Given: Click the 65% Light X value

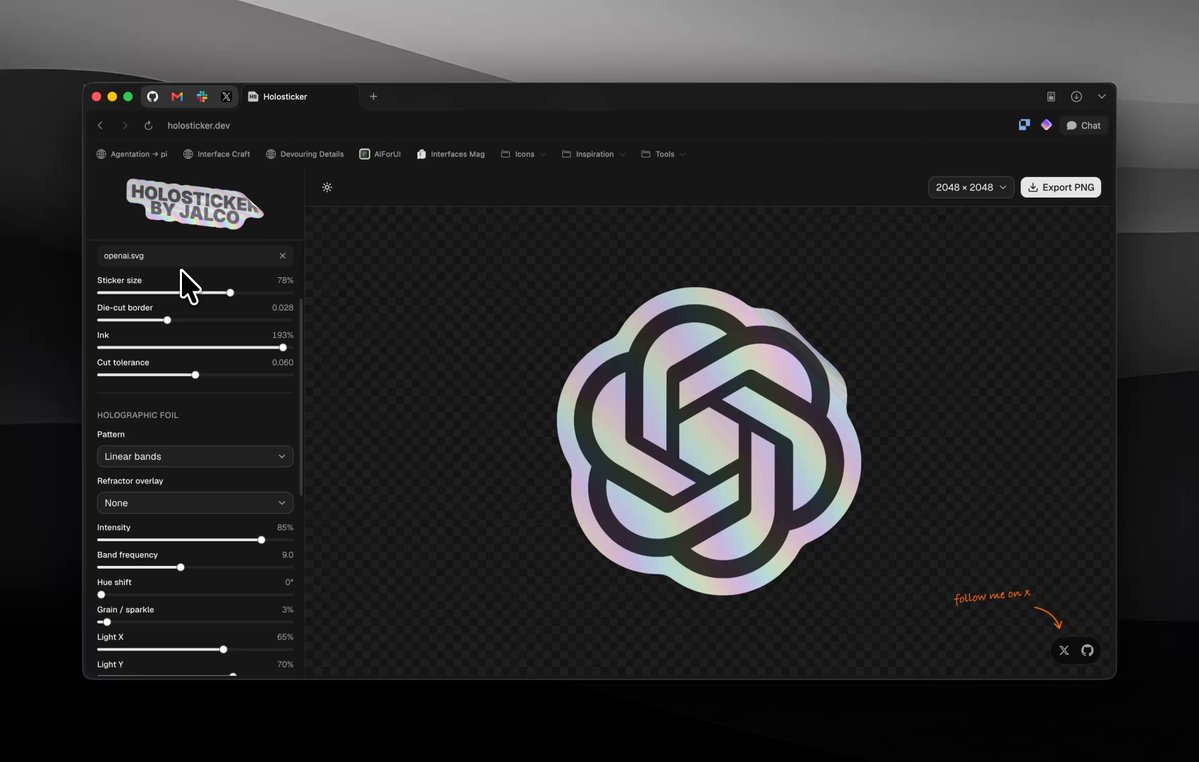Looking at the screenshot, I should 285,637.
